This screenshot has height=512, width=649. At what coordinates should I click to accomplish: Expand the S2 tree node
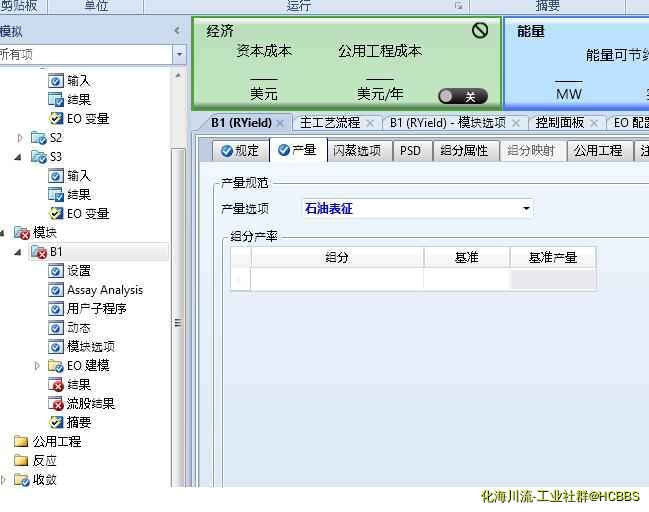pyautogui.click(x=20, y=138)
